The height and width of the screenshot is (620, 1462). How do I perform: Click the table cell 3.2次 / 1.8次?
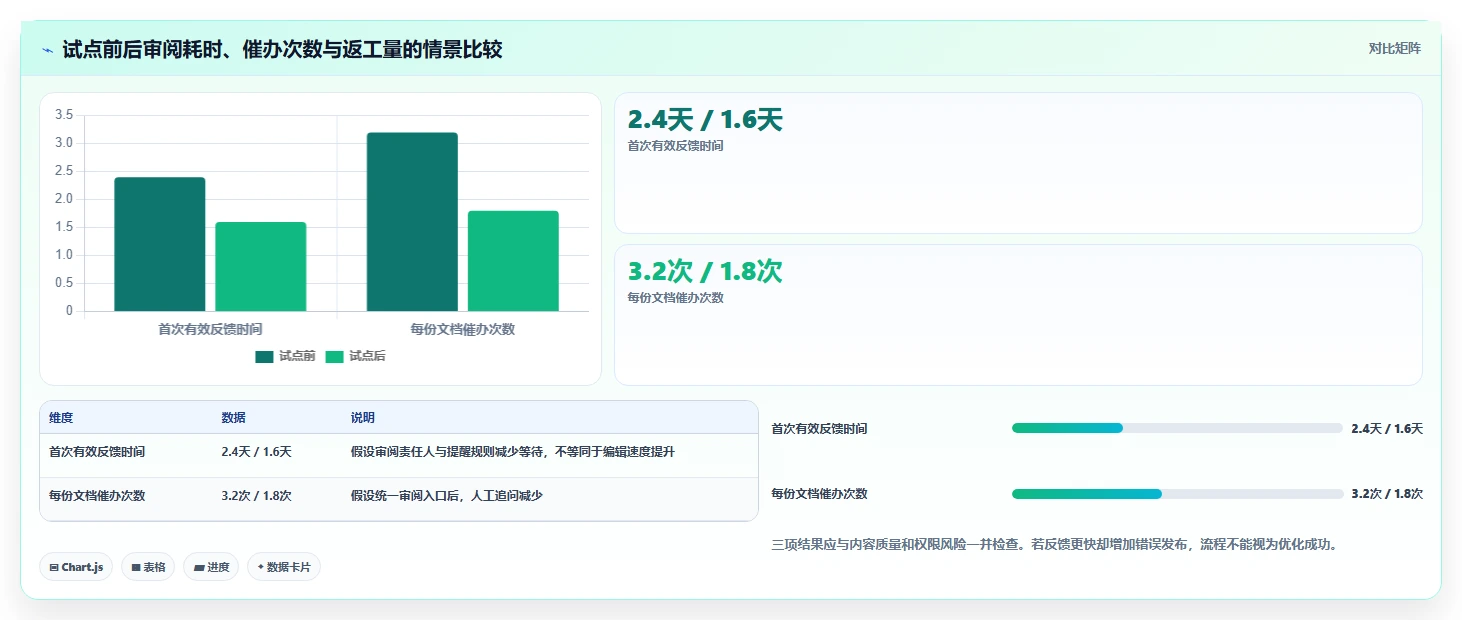(x=256, y=496)
